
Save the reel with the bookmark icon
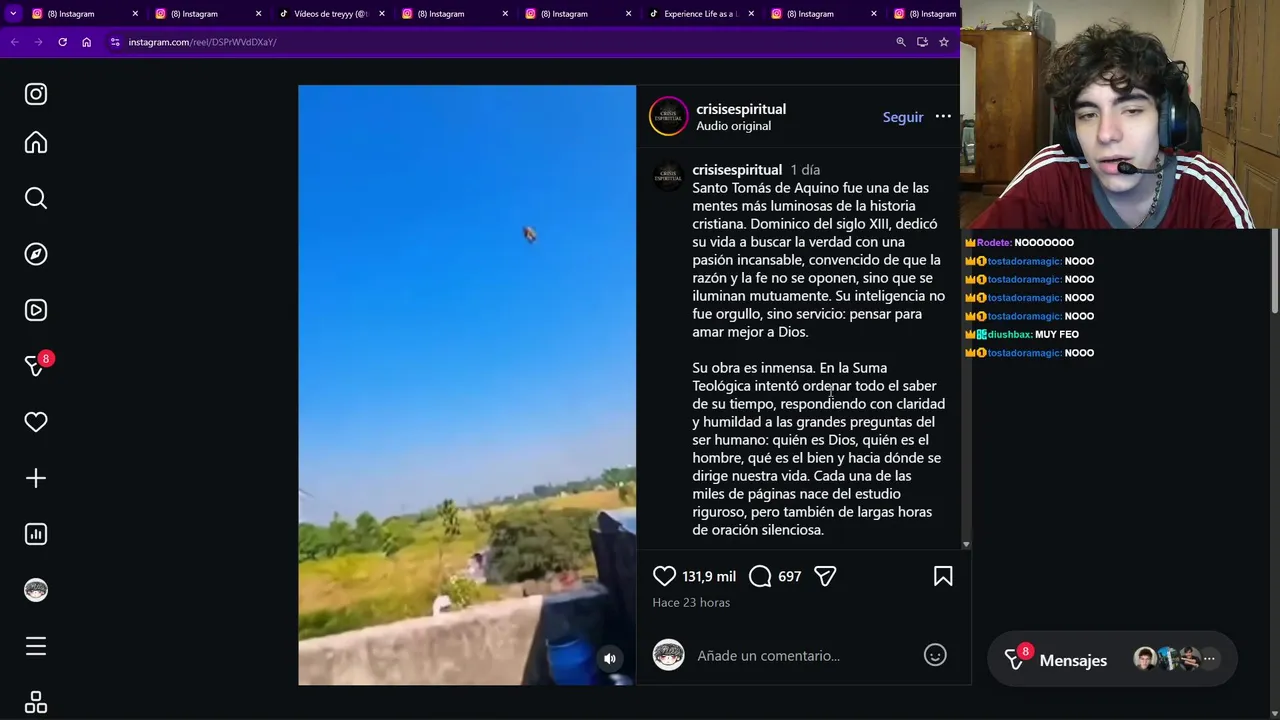943,576
